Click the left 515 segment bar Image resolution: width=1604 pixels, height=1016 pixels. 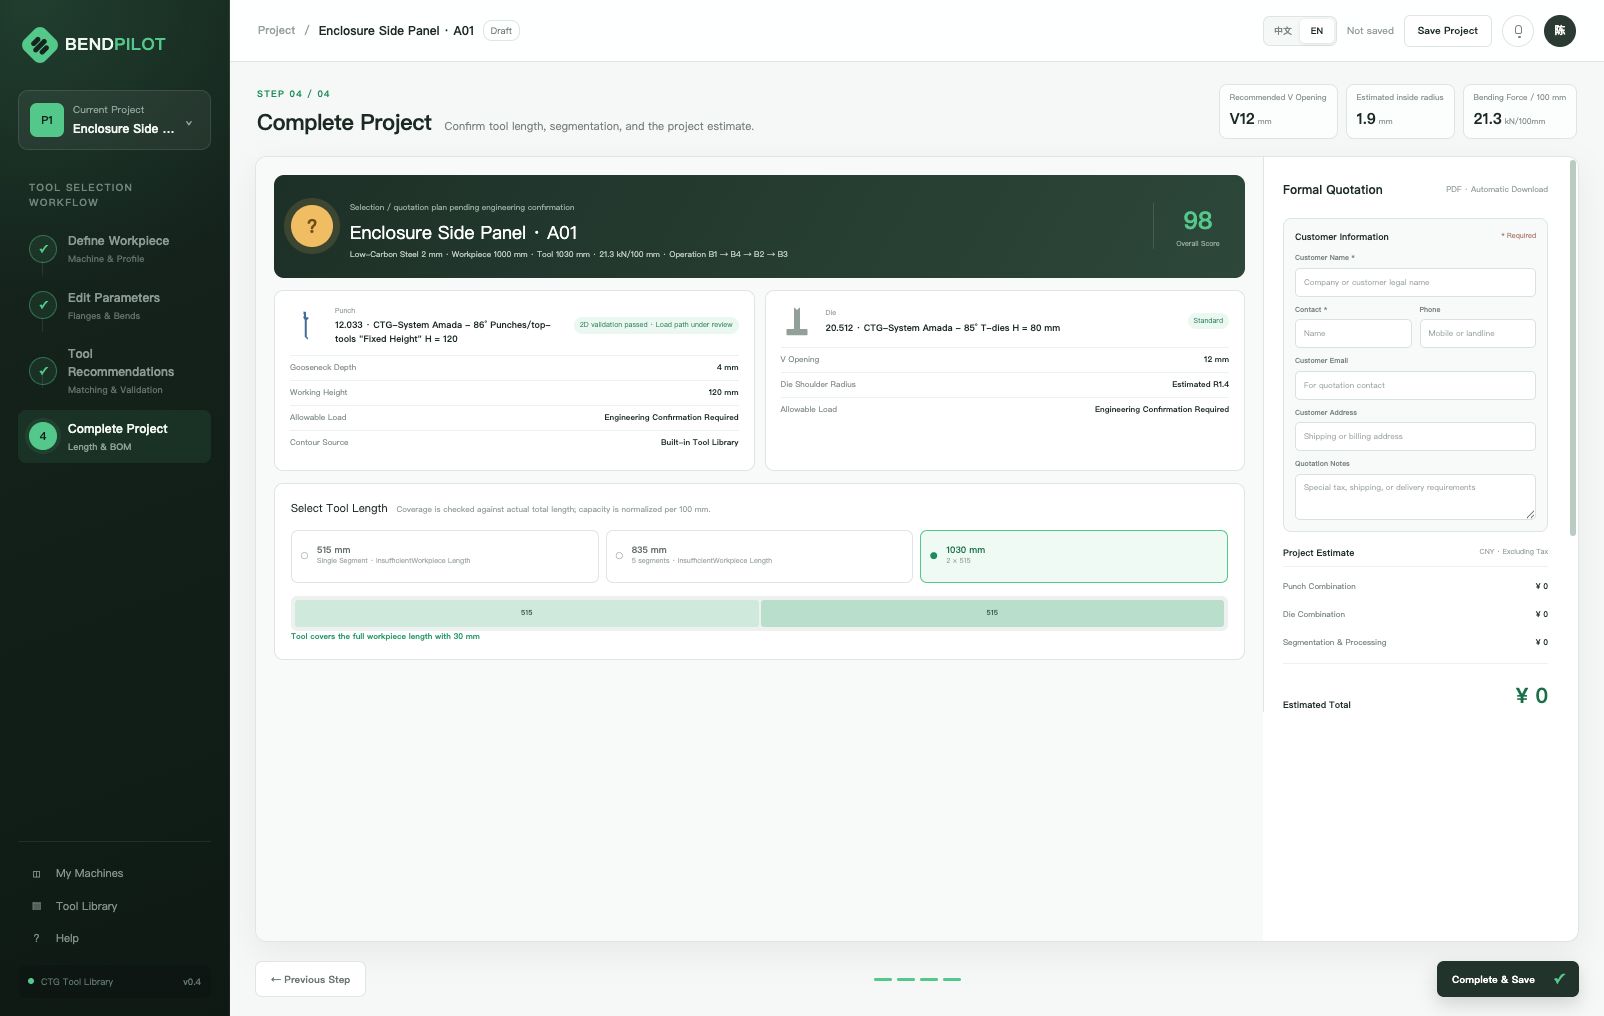526,613
